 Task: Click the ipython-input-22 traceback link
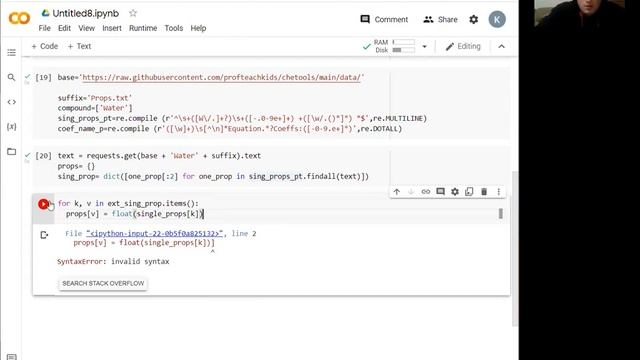[x=155, y=233]
